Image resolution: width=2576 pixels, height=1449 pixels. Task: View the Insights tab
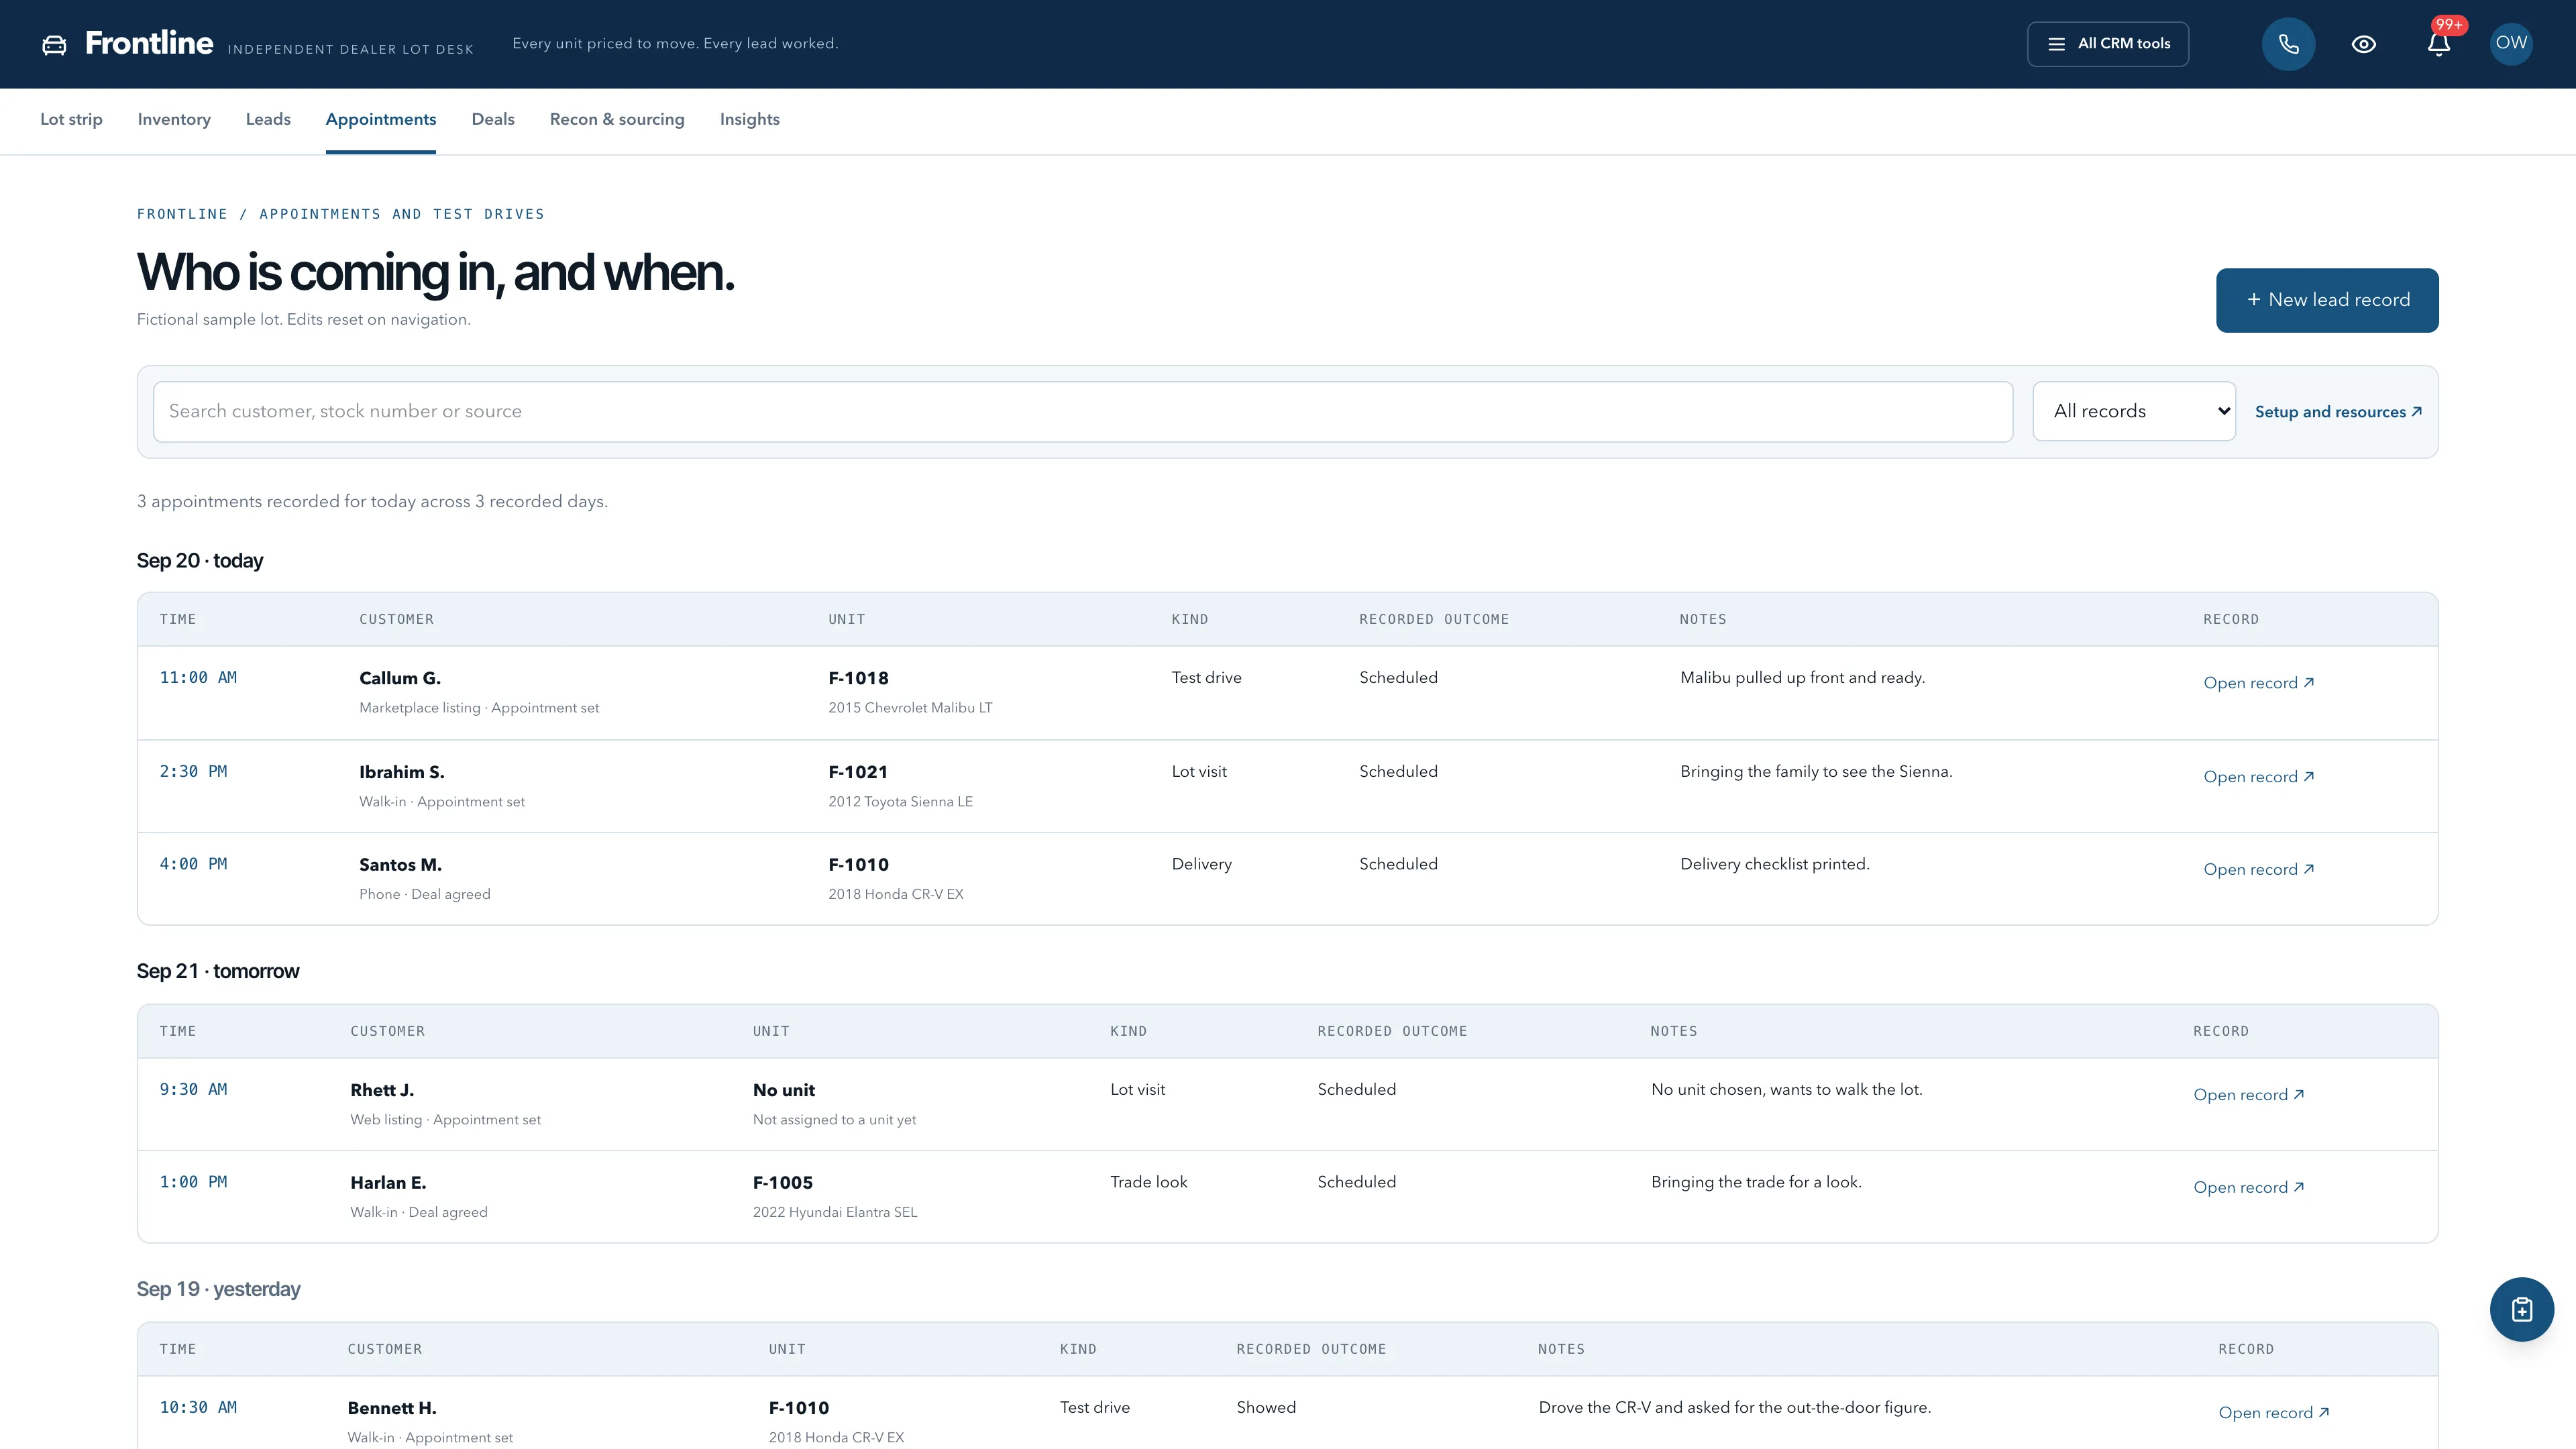(749, 119)
